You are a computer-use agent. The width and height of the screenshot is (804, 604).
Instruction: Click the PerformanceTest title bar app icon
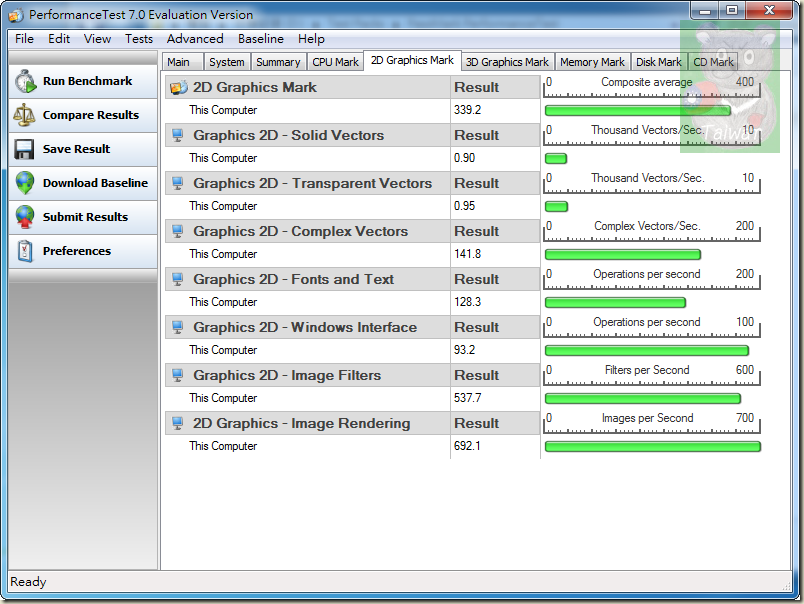coord(16,15)
